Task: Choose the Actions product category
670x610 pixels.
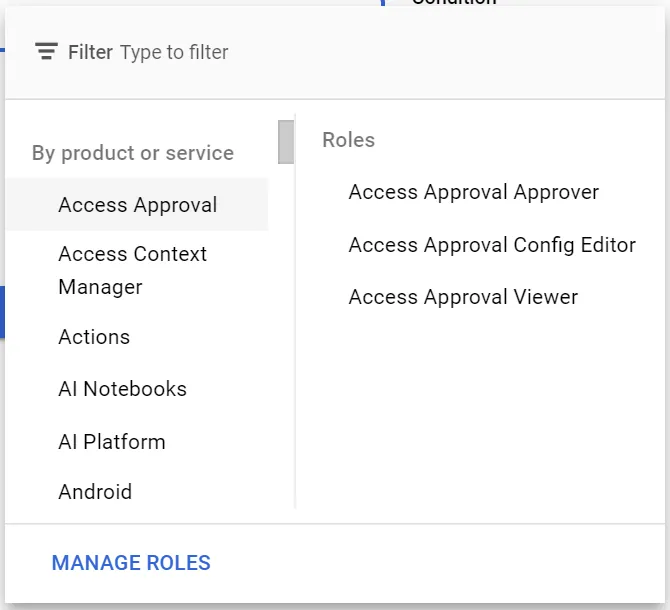Action: click(x=94, y=337)
